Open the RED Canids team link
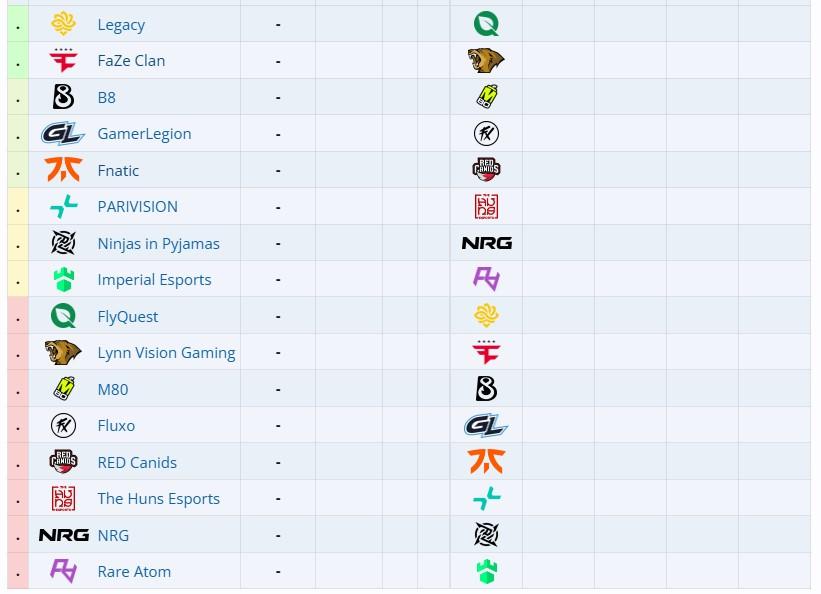This screenshot has width=821, height=594. point(137,463)
